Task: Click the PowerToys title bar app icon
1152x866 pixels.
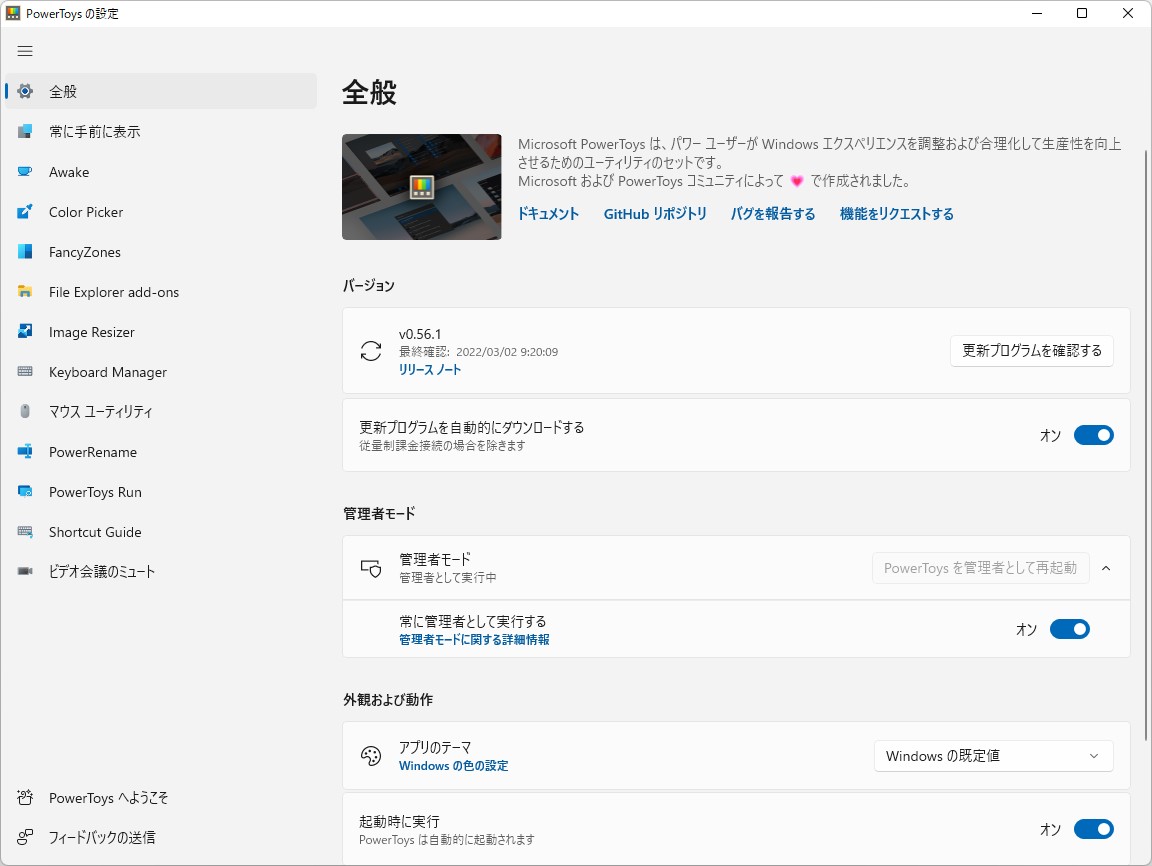Action: 13,13
